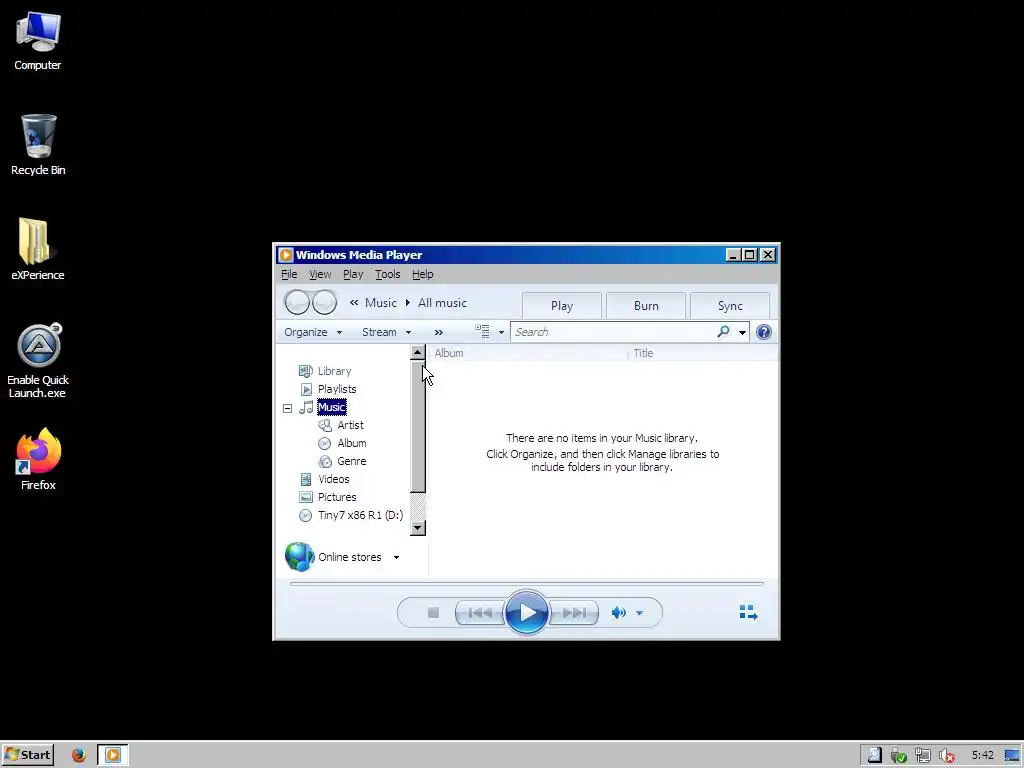Open Computer desktop icon

pyautogui.click(x=38, y=41)
